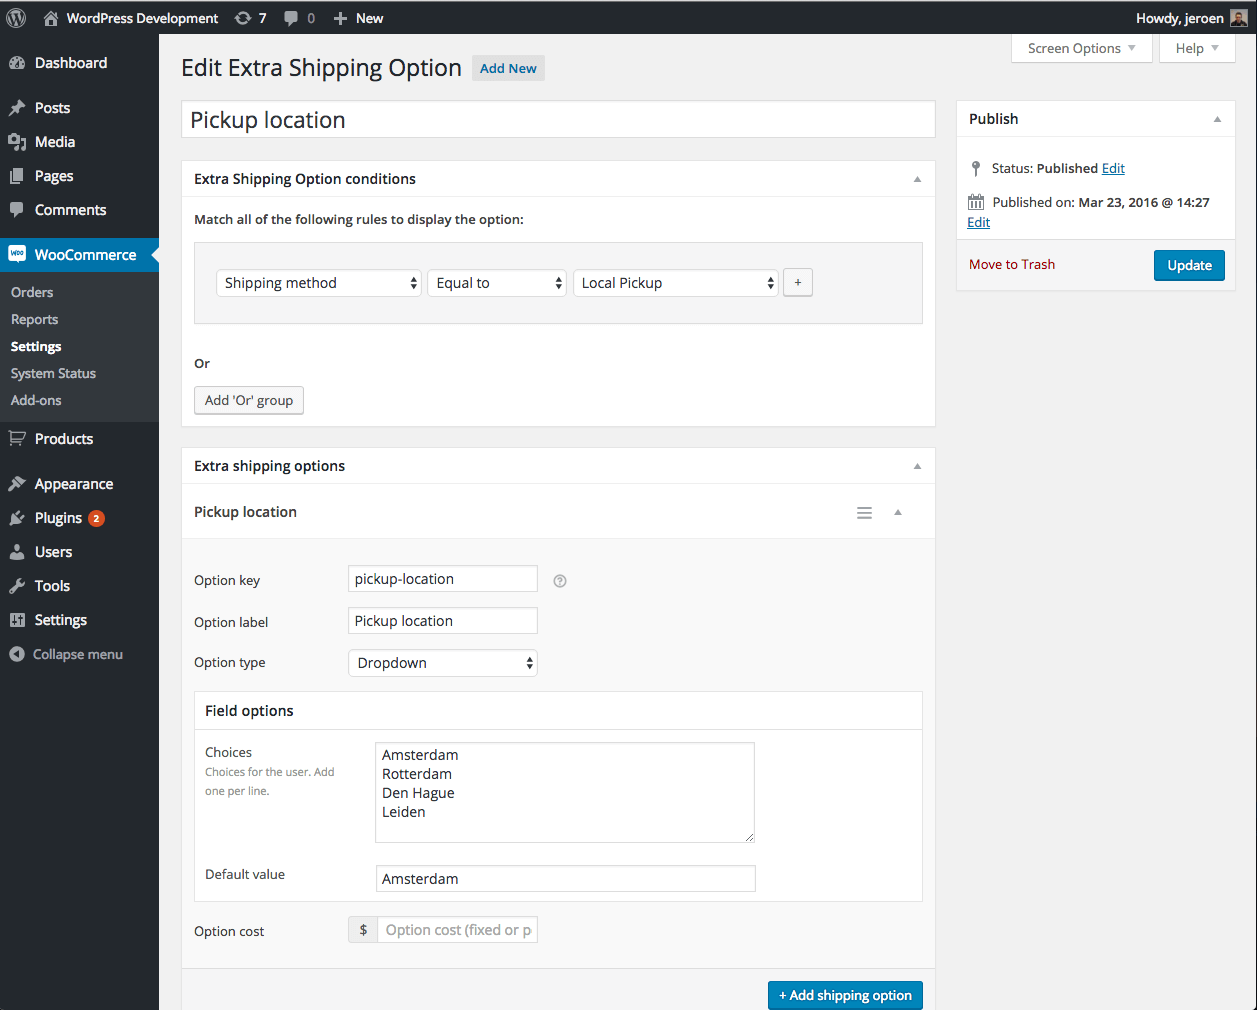Go to WooCommerce Reports
This screenshot has width=1257, height=1010.
tap(34, 319)
